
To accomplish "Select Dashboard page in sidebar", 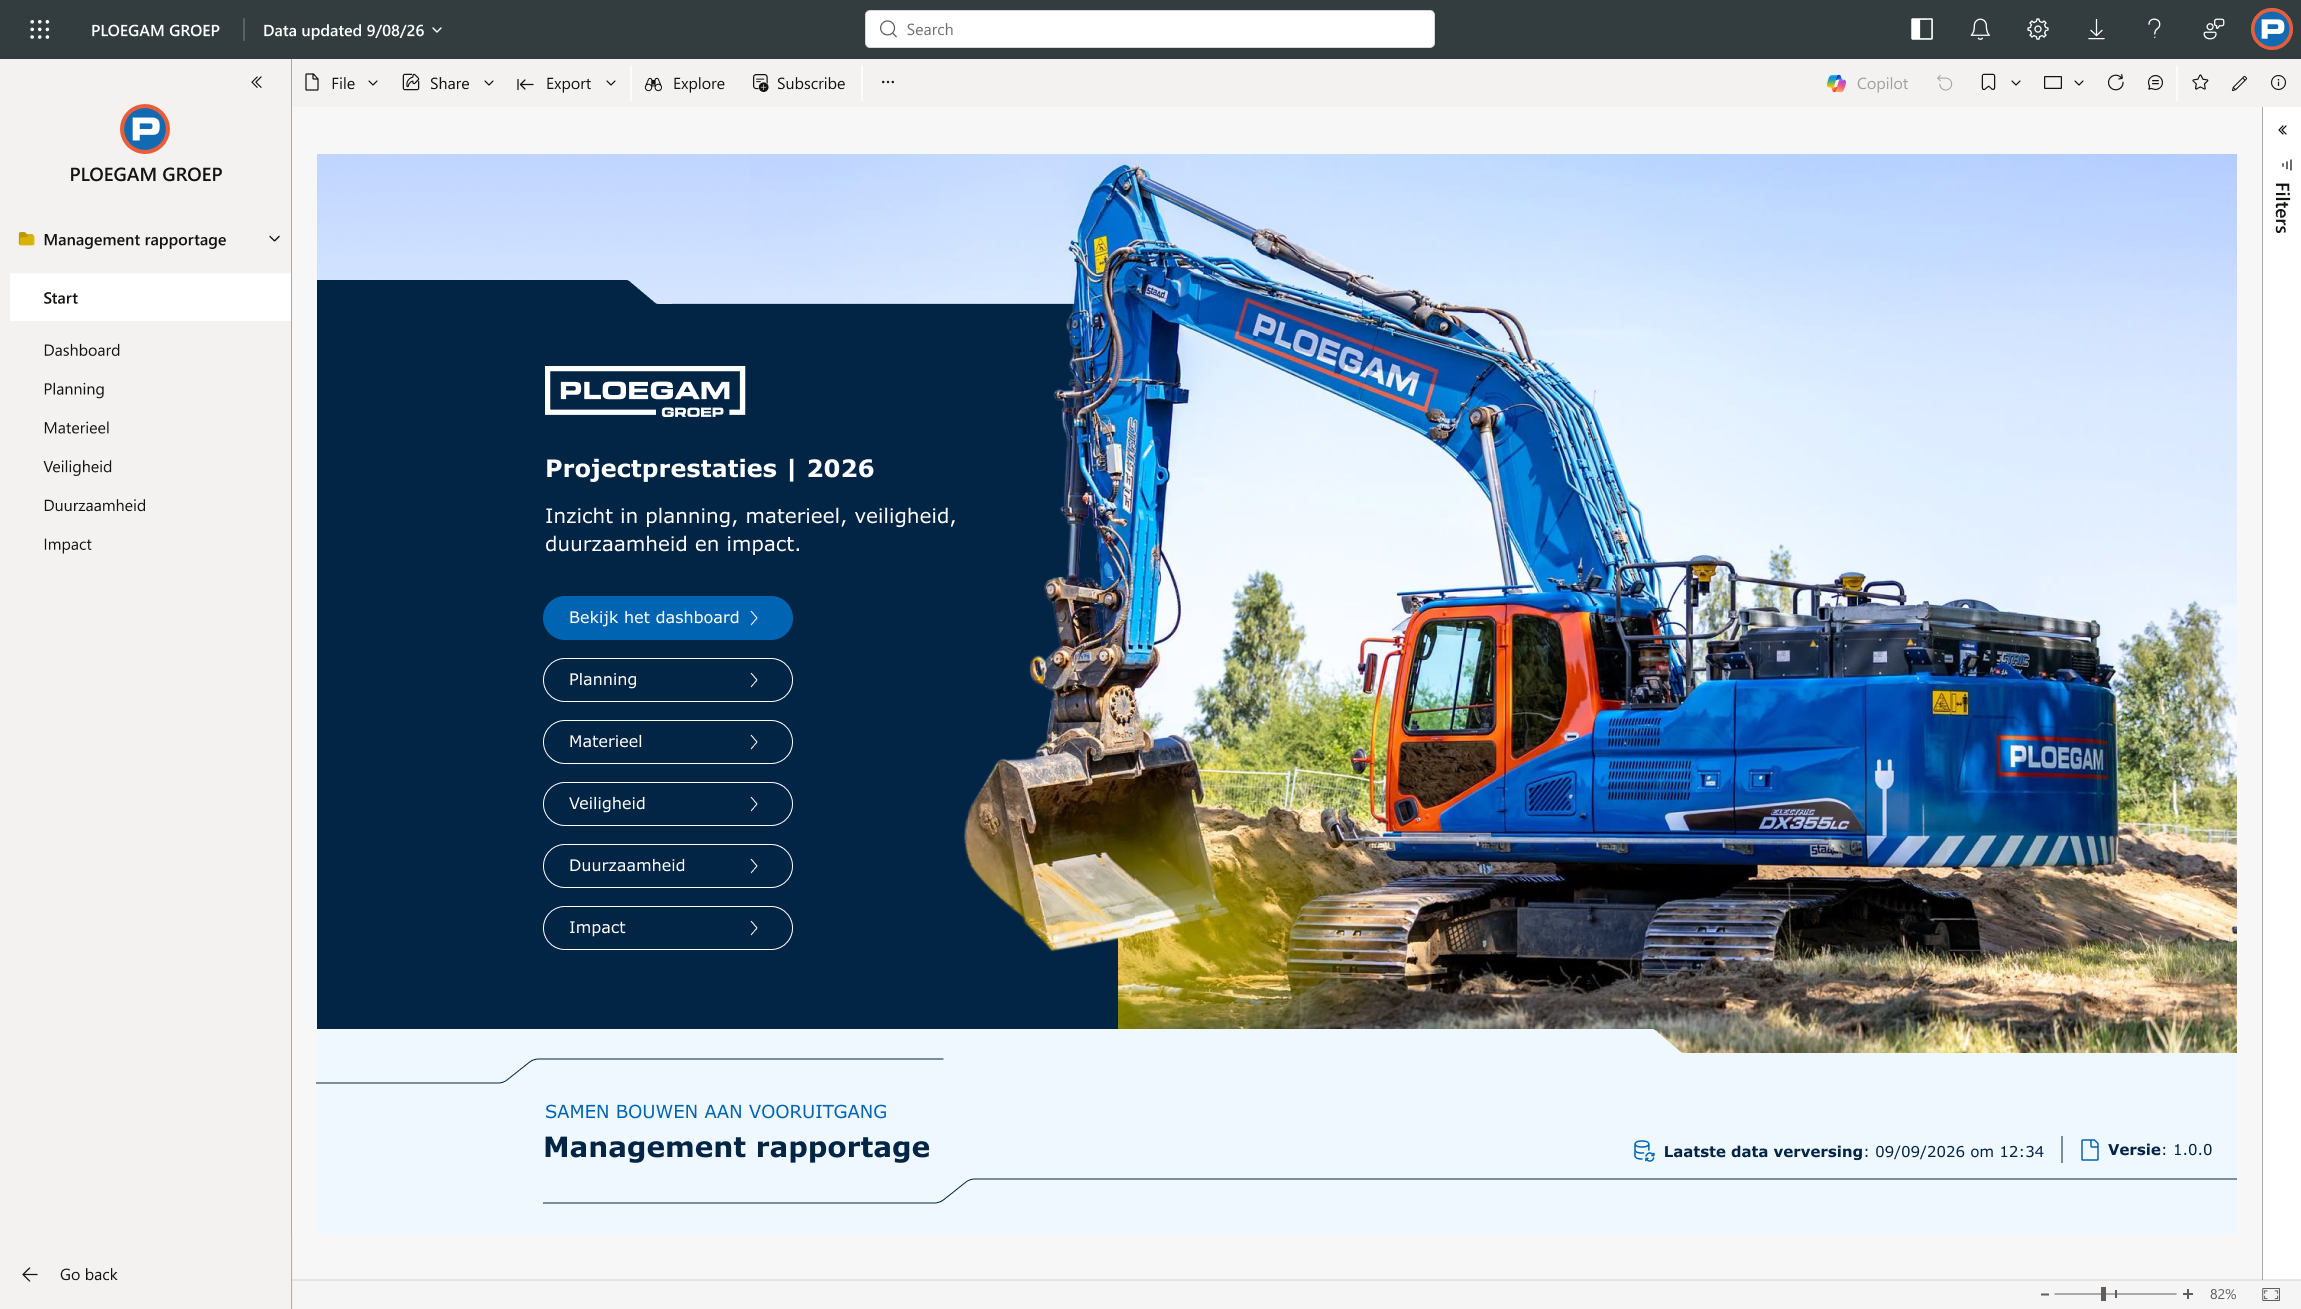I will click(82, 350).
